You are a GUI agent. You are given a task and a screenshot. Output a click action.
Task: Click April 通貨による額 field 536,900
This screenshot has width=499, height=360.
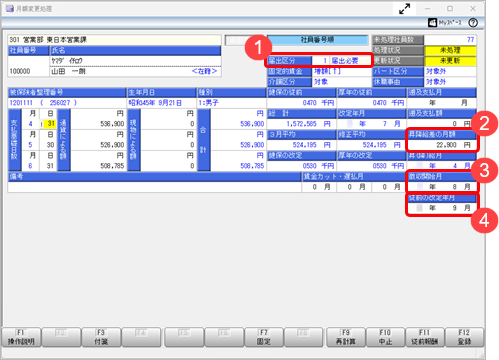[x=98, y=124]
